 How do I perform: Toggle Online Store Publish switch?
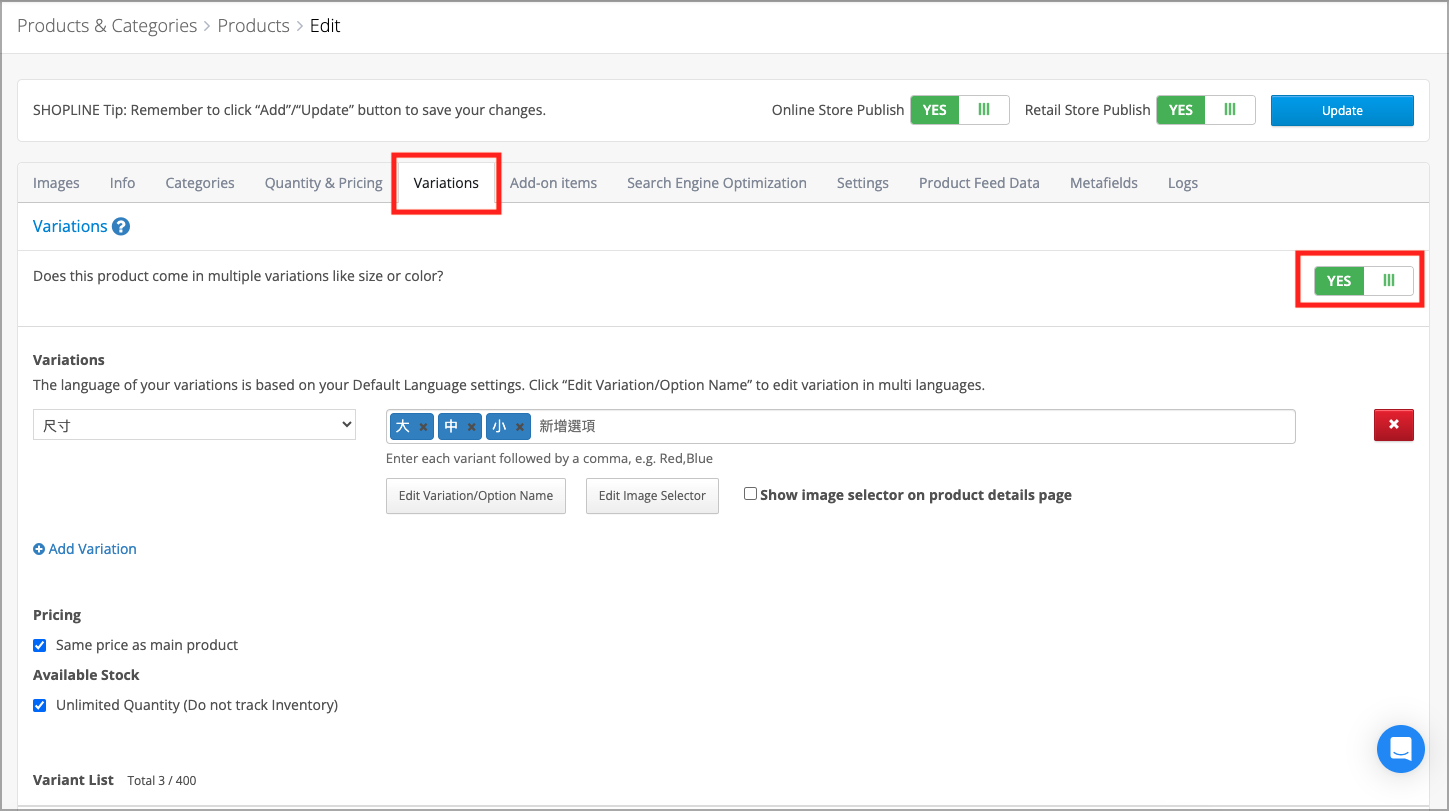pyautogui.click(x=959, y=110)
